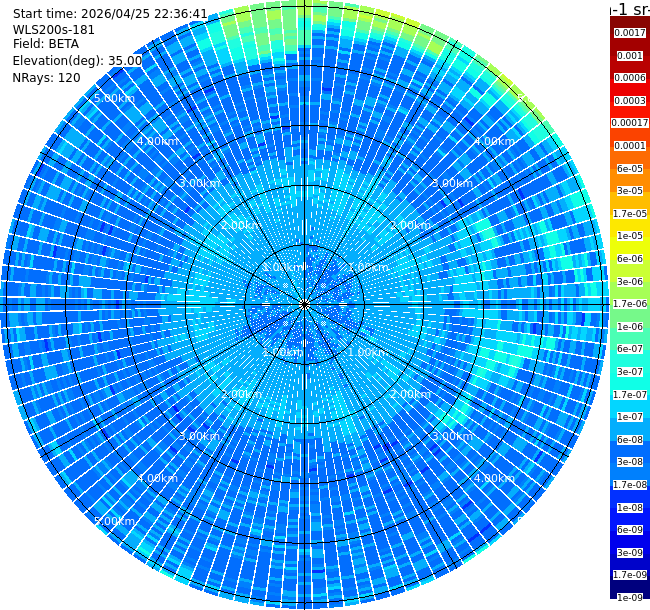This screenshot has height=610, width=650.
Task: Click the upper-left 3.00km range label
Action: (199, 183)
